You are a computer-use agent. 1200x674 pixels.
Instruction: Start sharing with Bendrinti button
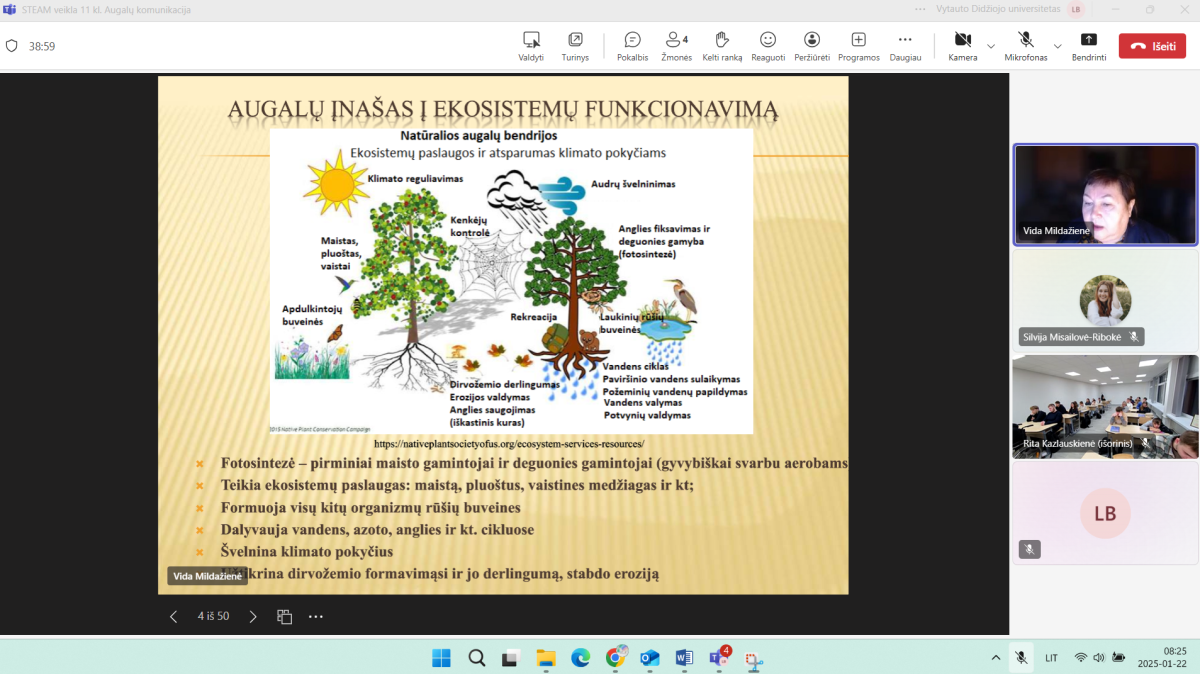[x=1089, y=46]
